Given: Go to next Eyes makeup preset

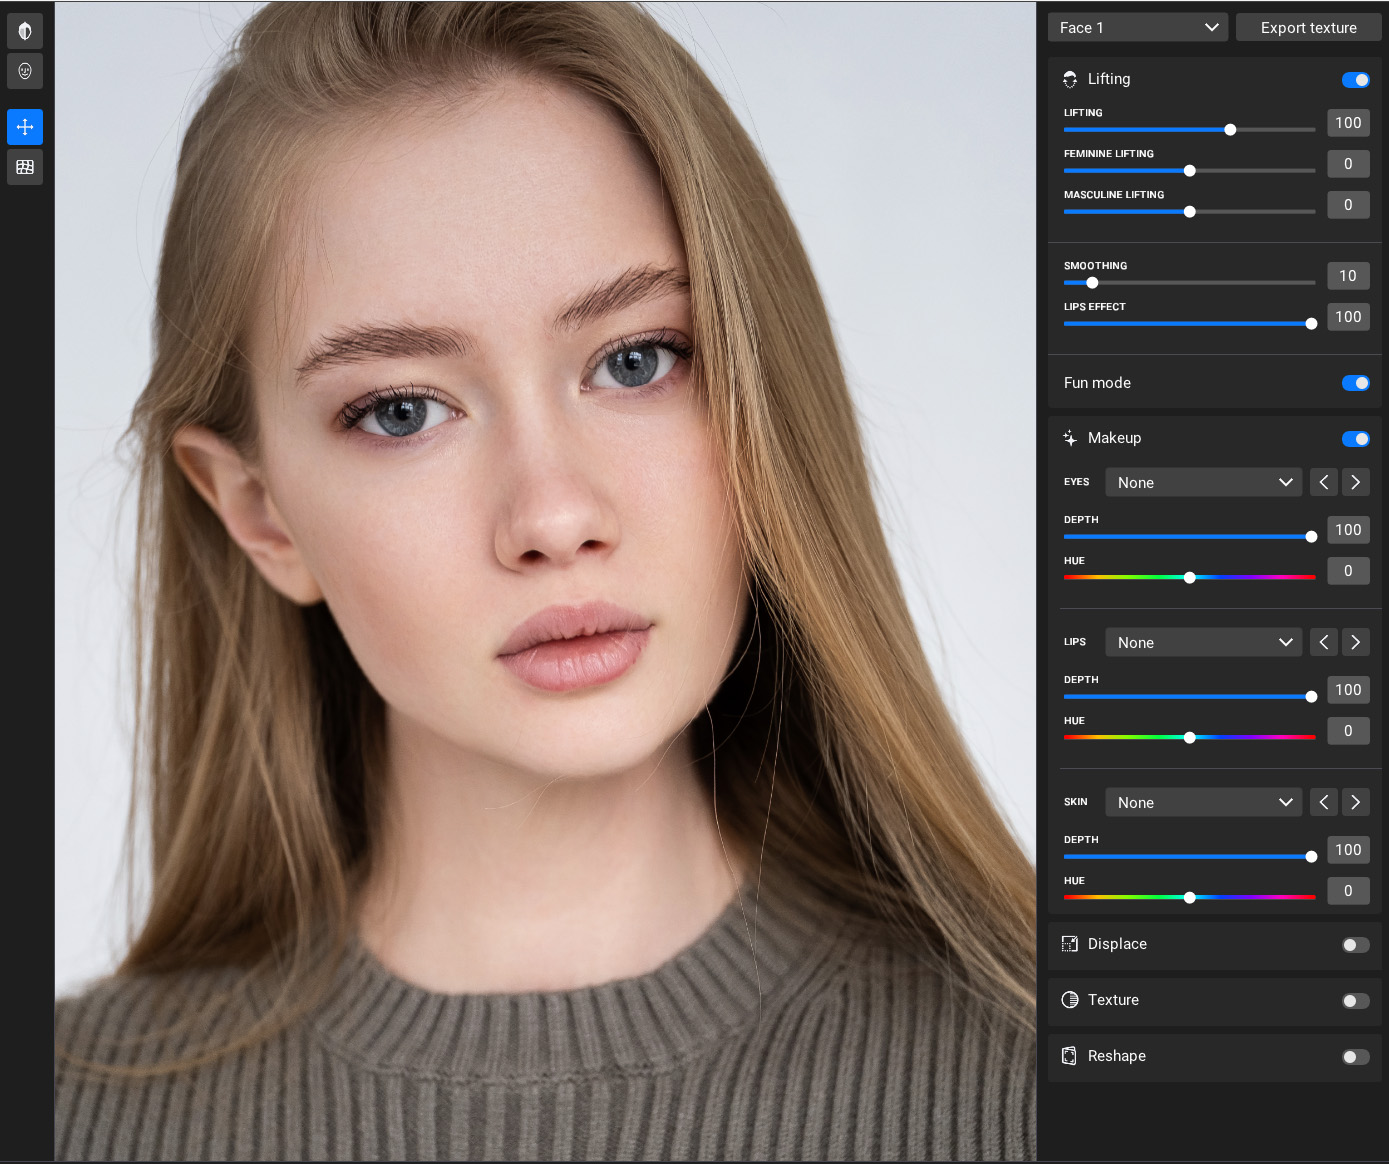Looking at the screenshot, I should tap(1356, 482).
